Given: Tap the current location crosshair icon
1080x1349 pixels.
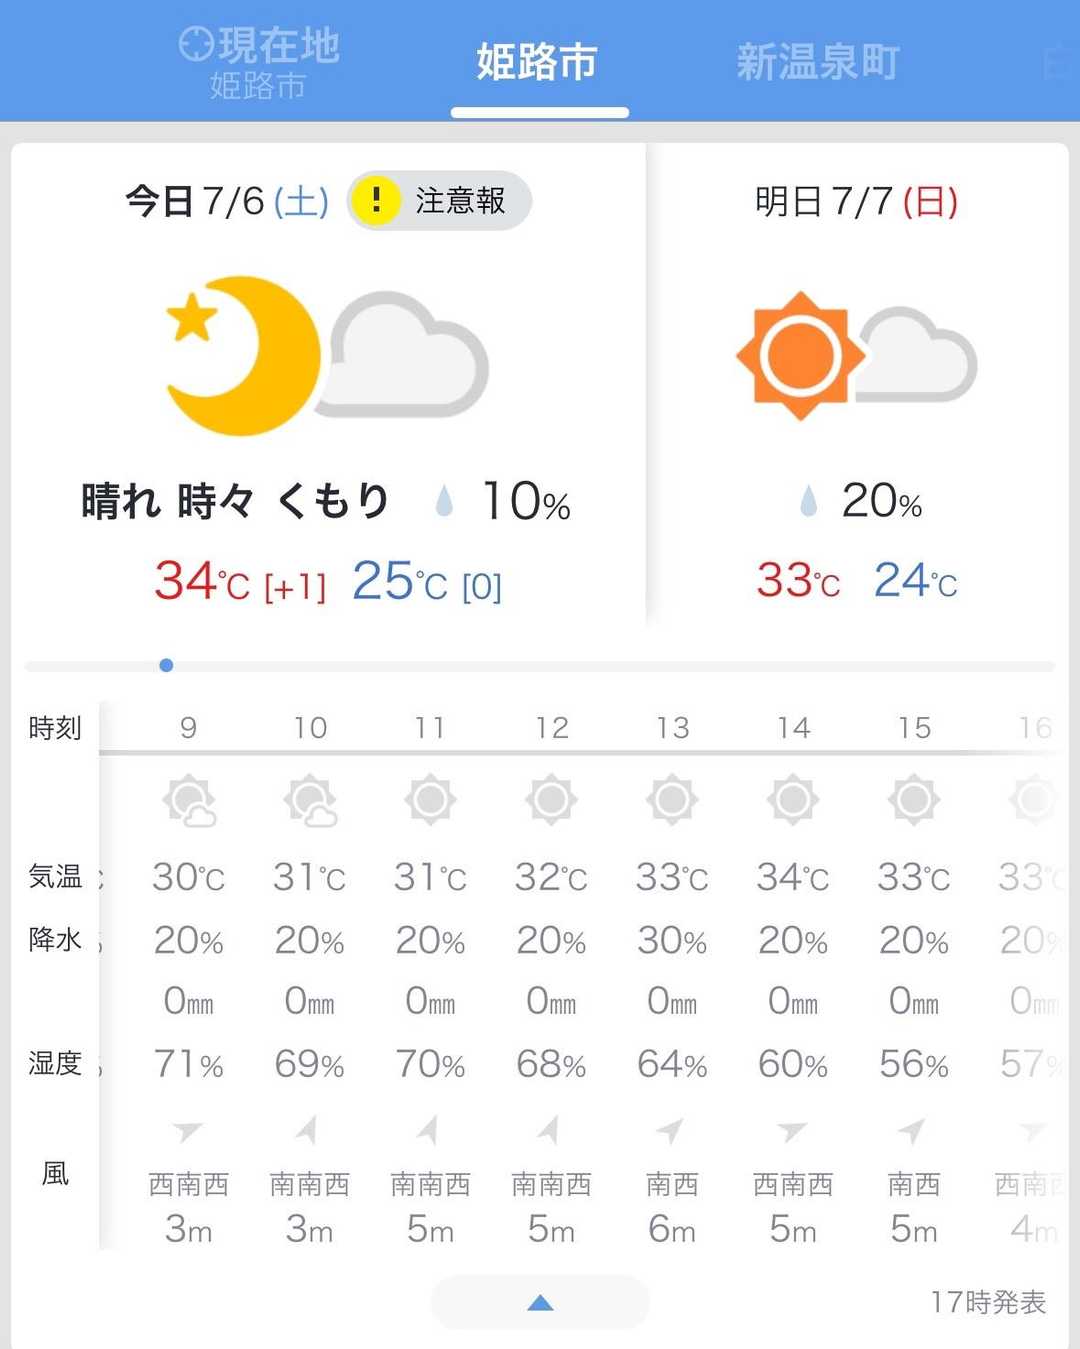Looking at the screenshot, I should pos(196,44).
